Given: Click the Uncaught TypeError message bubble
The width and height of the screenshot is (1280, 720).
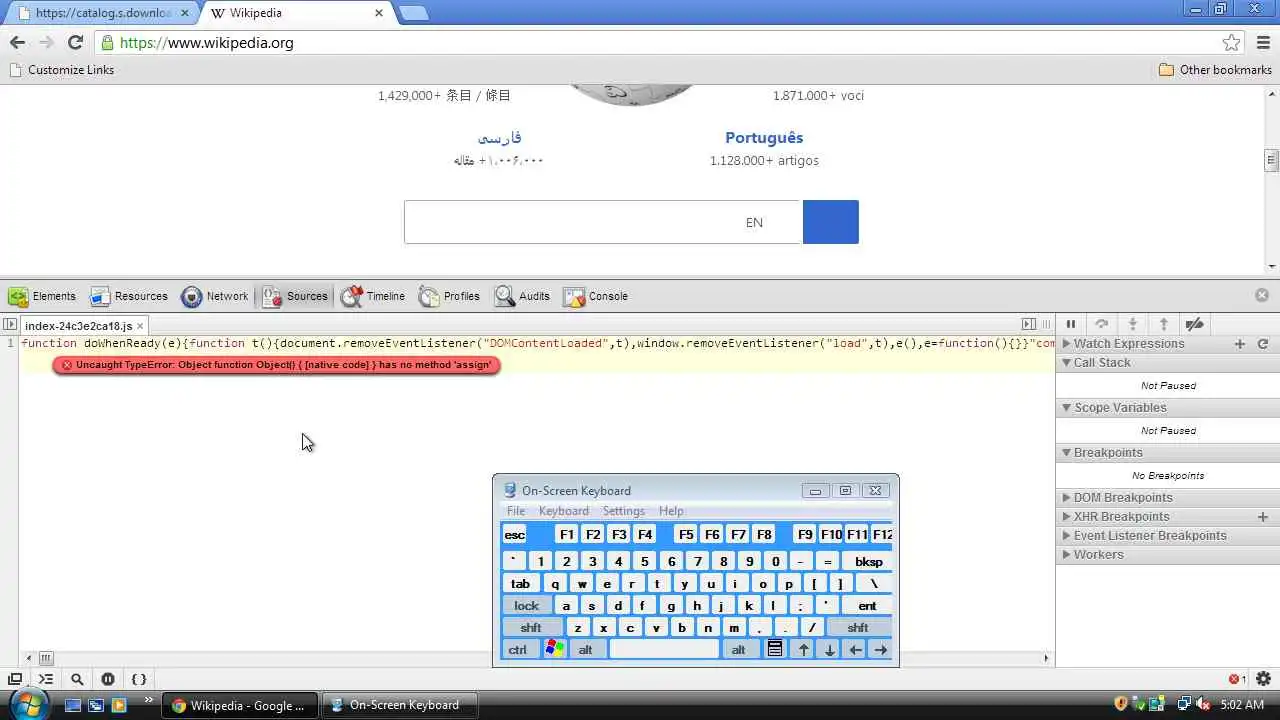Looking at the screenshot, I should point(276,365).
